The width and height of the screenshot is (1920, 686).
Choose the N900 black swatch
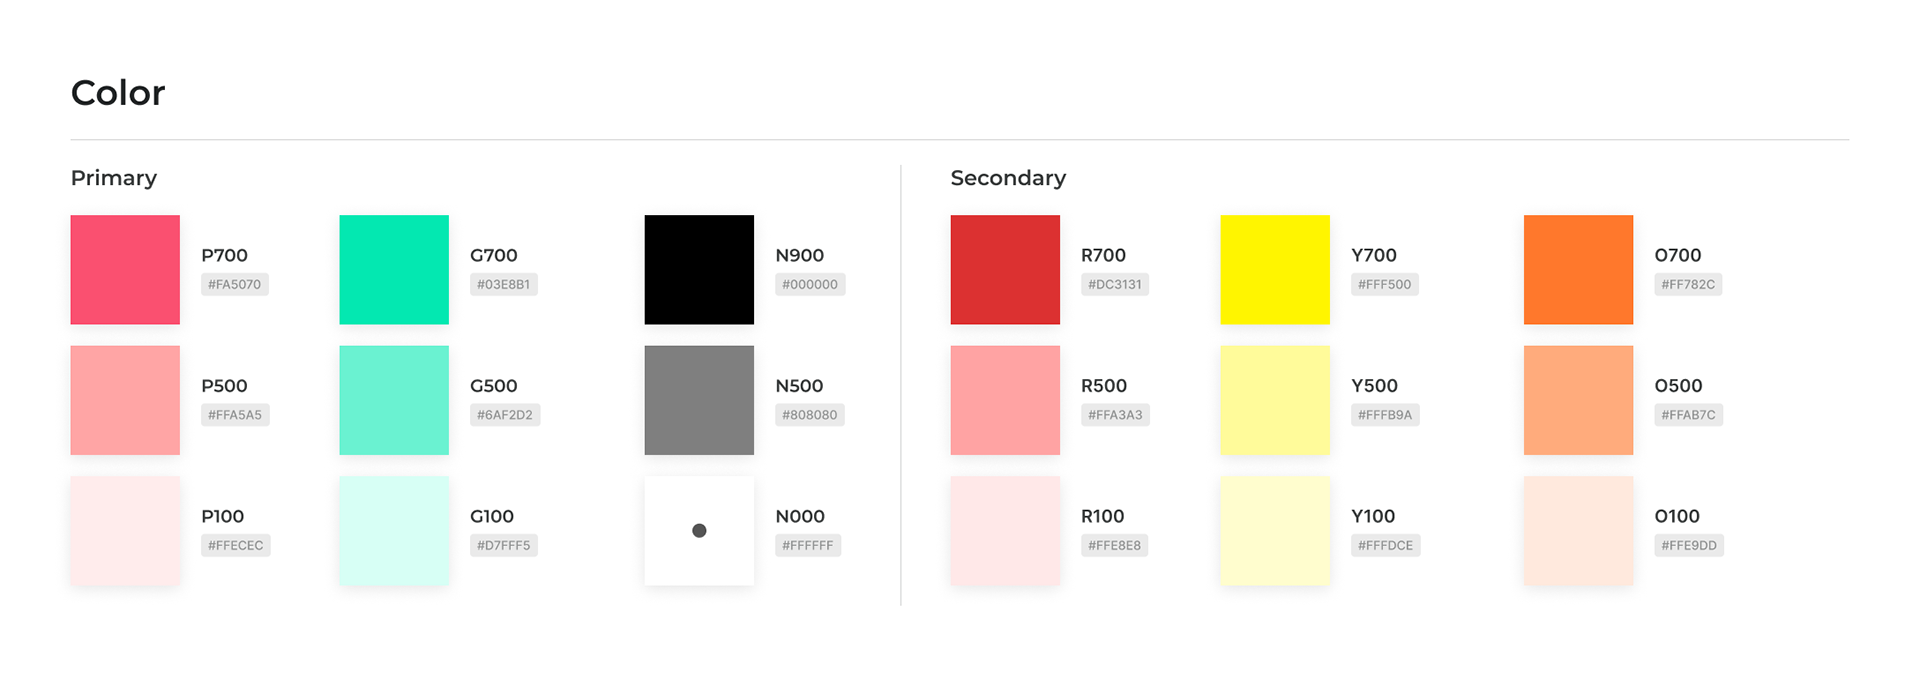(x=699, y=270)
